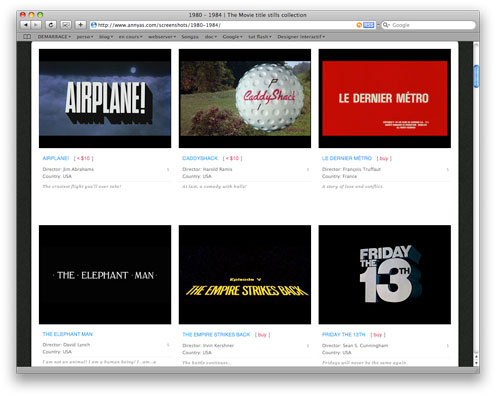Click The Empire Strikes Back title still
Viewport: 496px width, 396px height.
(245, 274)
